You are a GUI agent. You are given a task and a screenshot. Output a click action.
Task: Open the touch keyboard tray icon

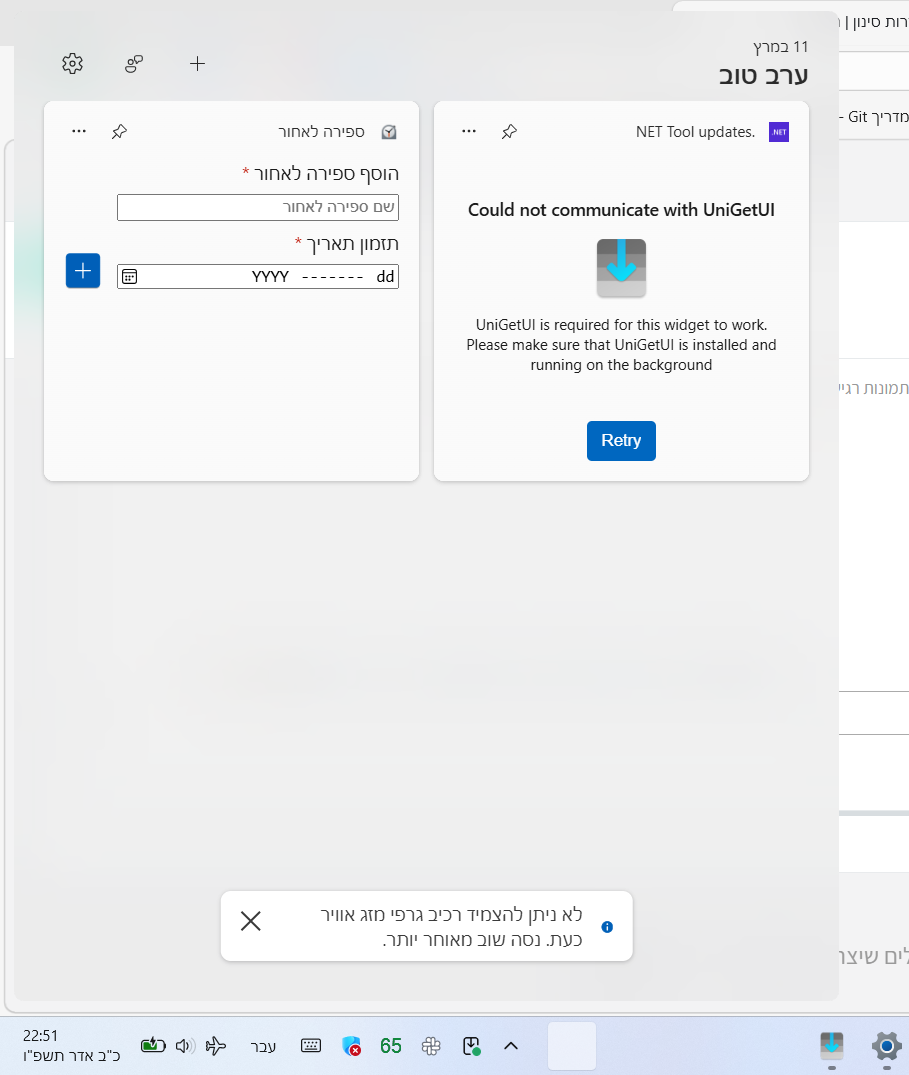pyautogui.click(x=311, y=1046)
